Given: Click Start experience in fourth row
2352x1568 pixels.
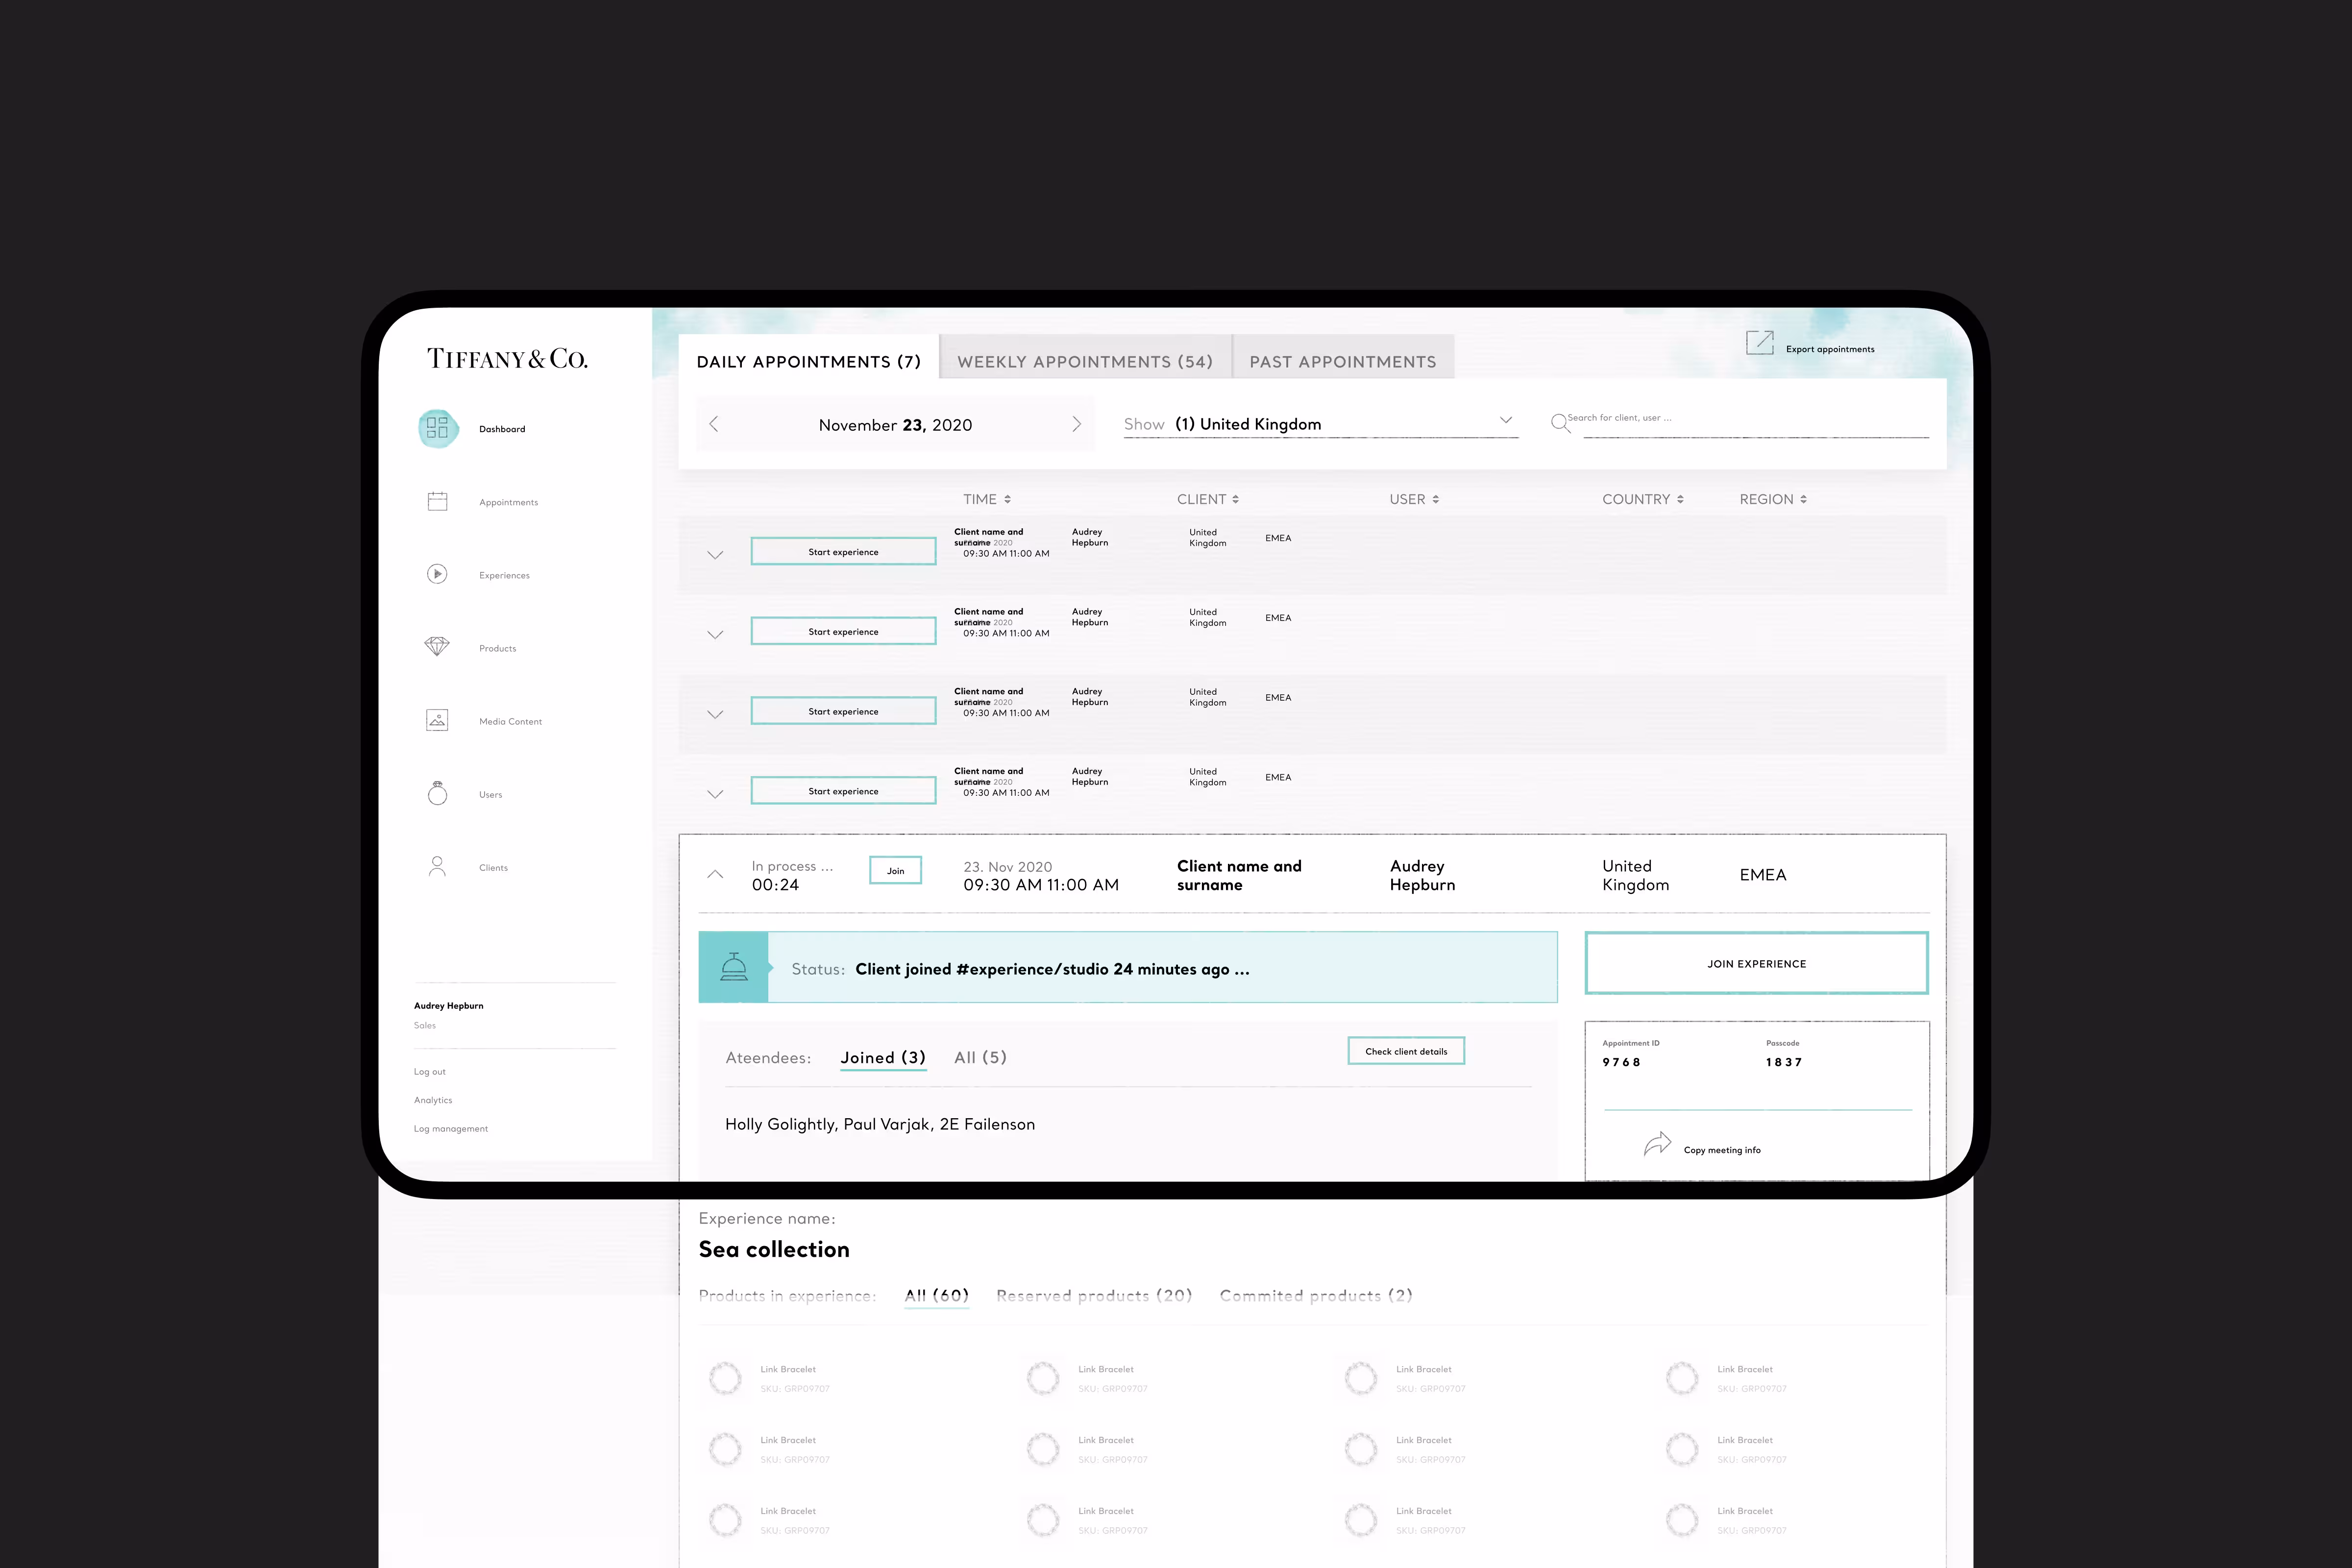Looking at the screenshot, I should [x=843, y=790].
